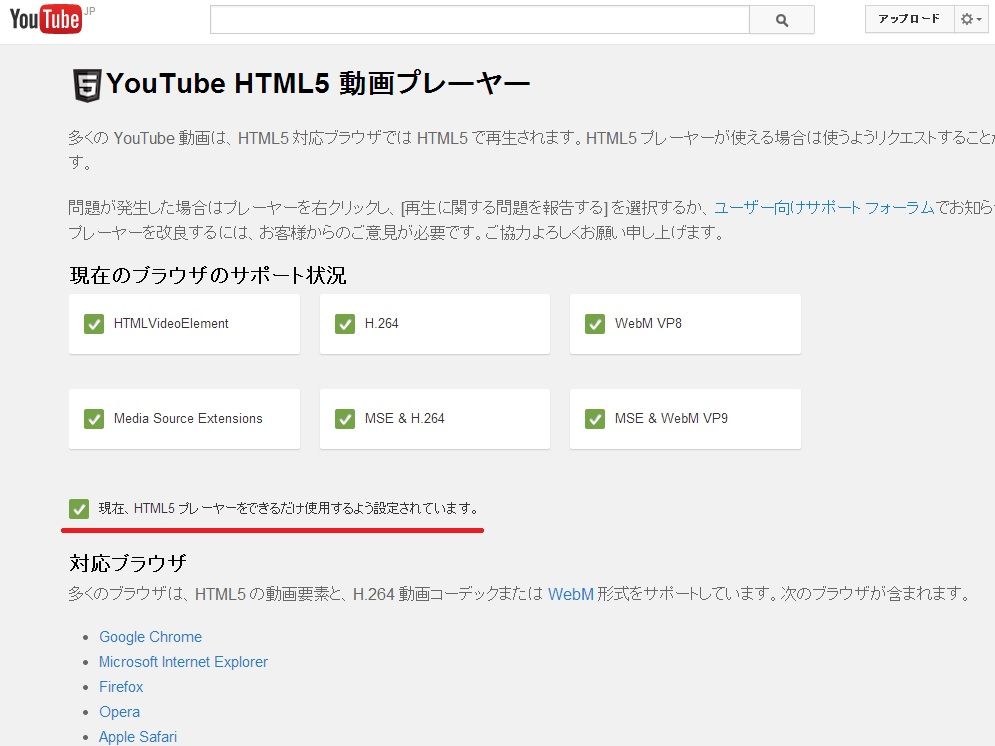Click the MSE & WebM VP9 label
Screen dimensions: 995x746
pyautogui.click(x=671, y=419)
